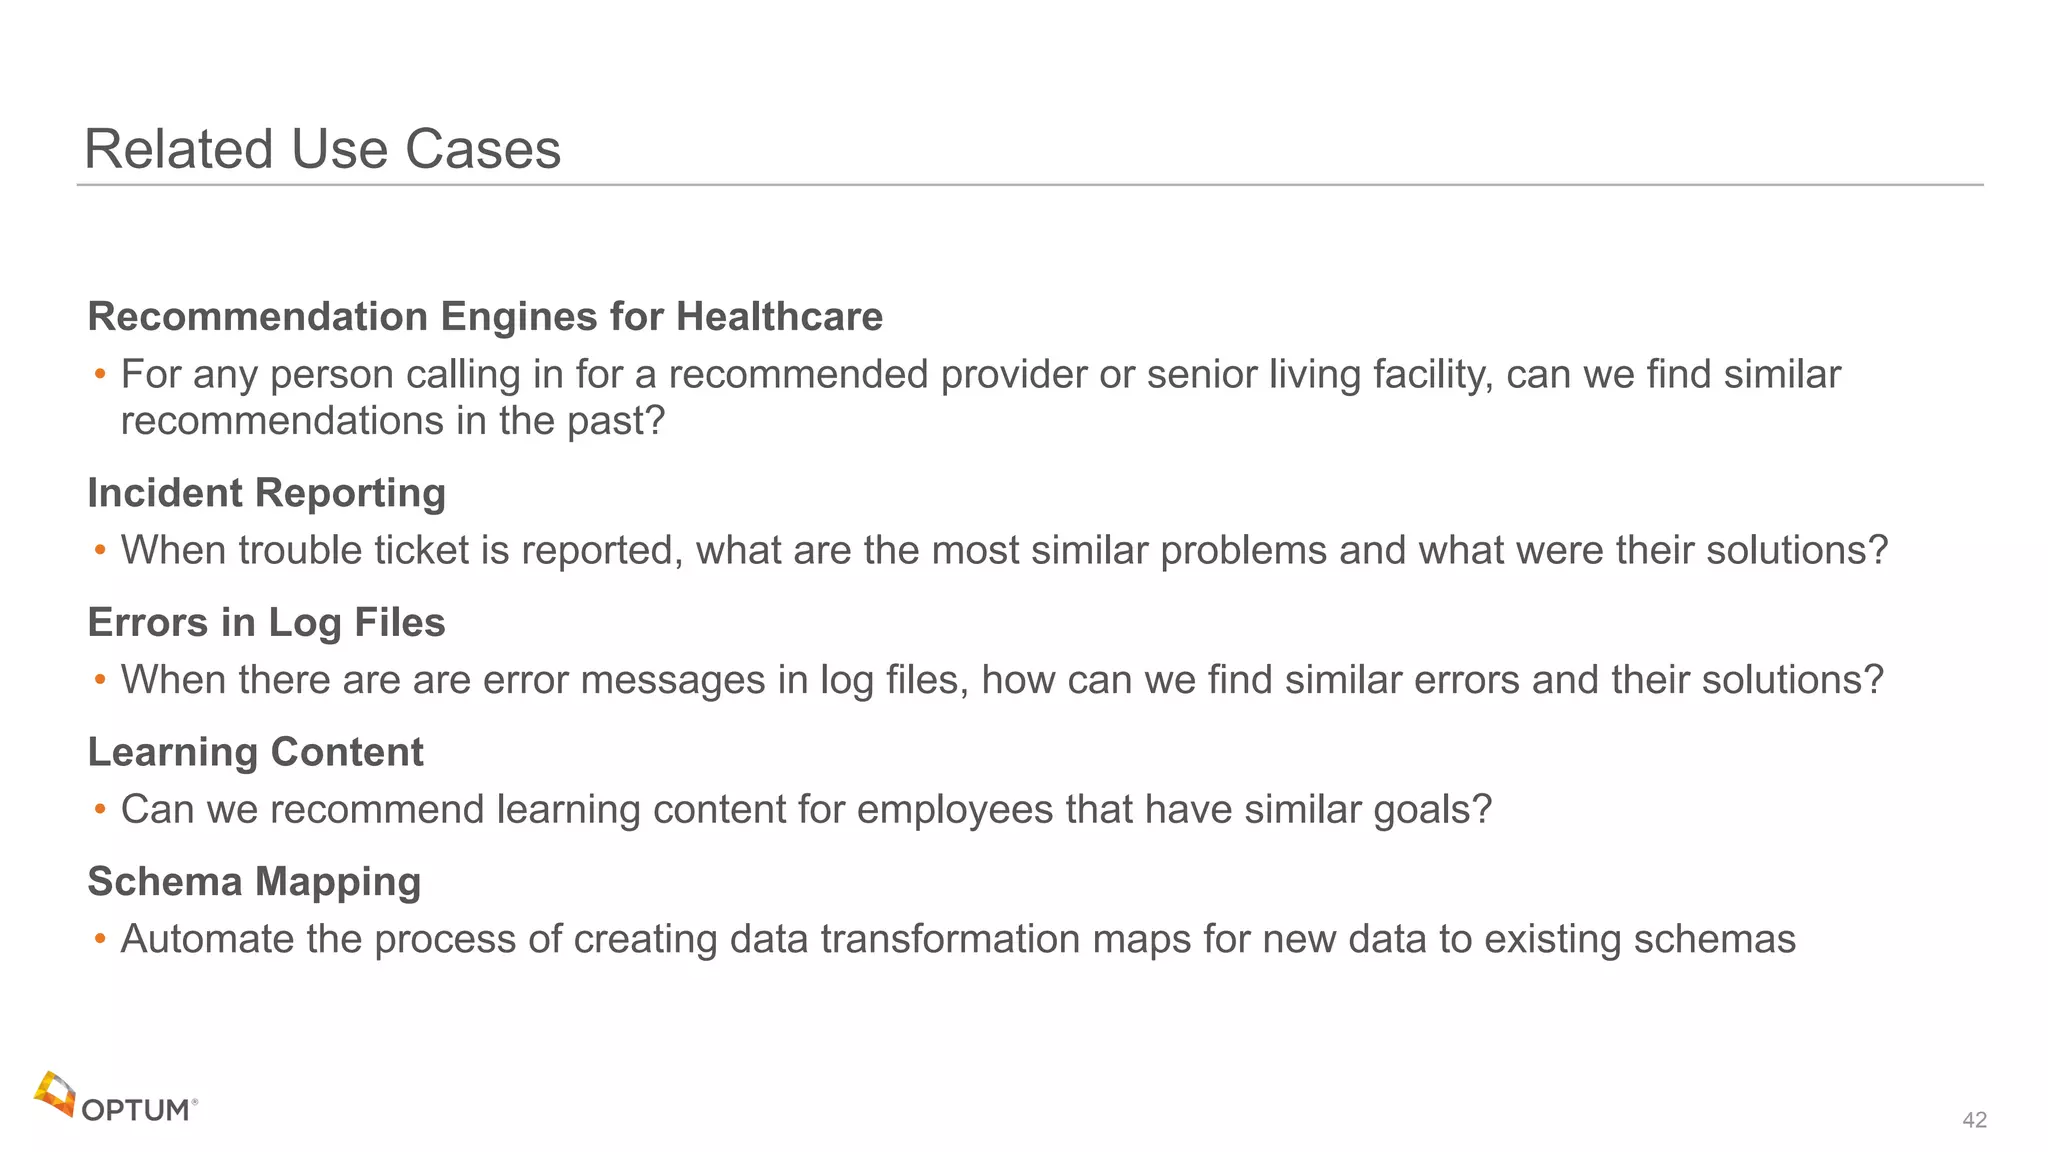Click the orange bullet before 'For any person'
Image resolution: width=2048 pixels, height=1152 pixels.
coord(100,375)
